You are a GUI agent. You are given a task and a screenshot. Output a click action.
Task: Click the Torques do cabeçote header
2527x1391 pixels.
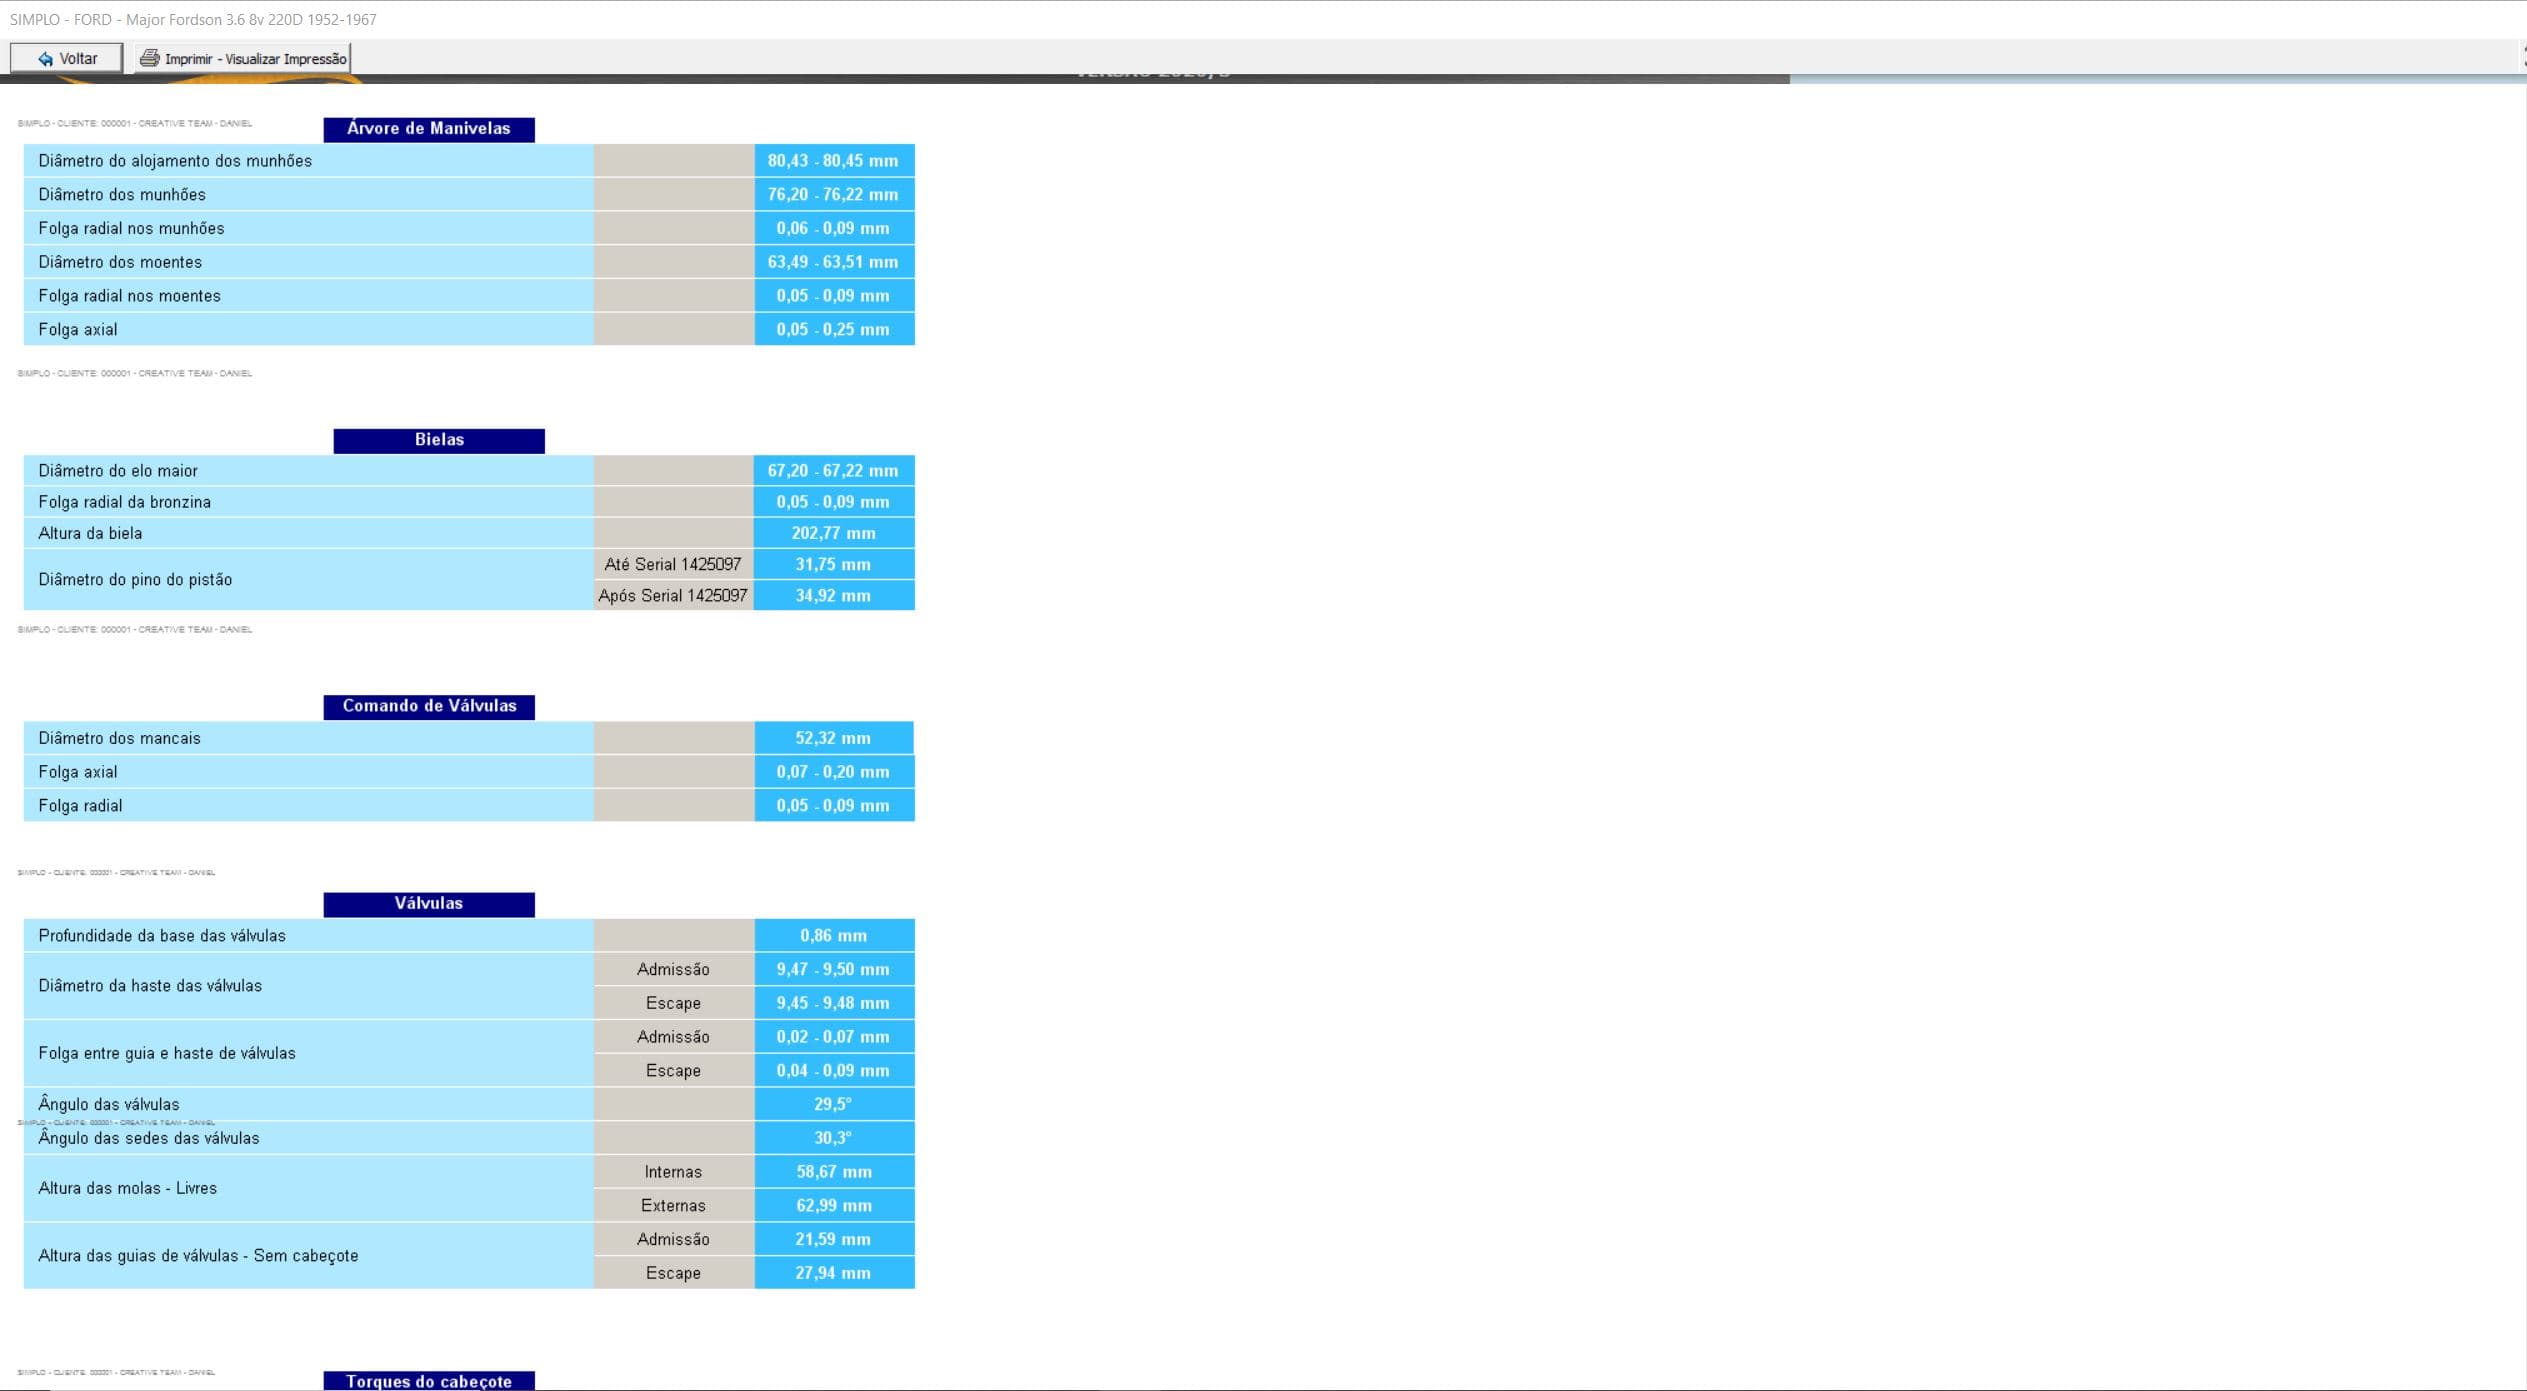(428, 1380)
